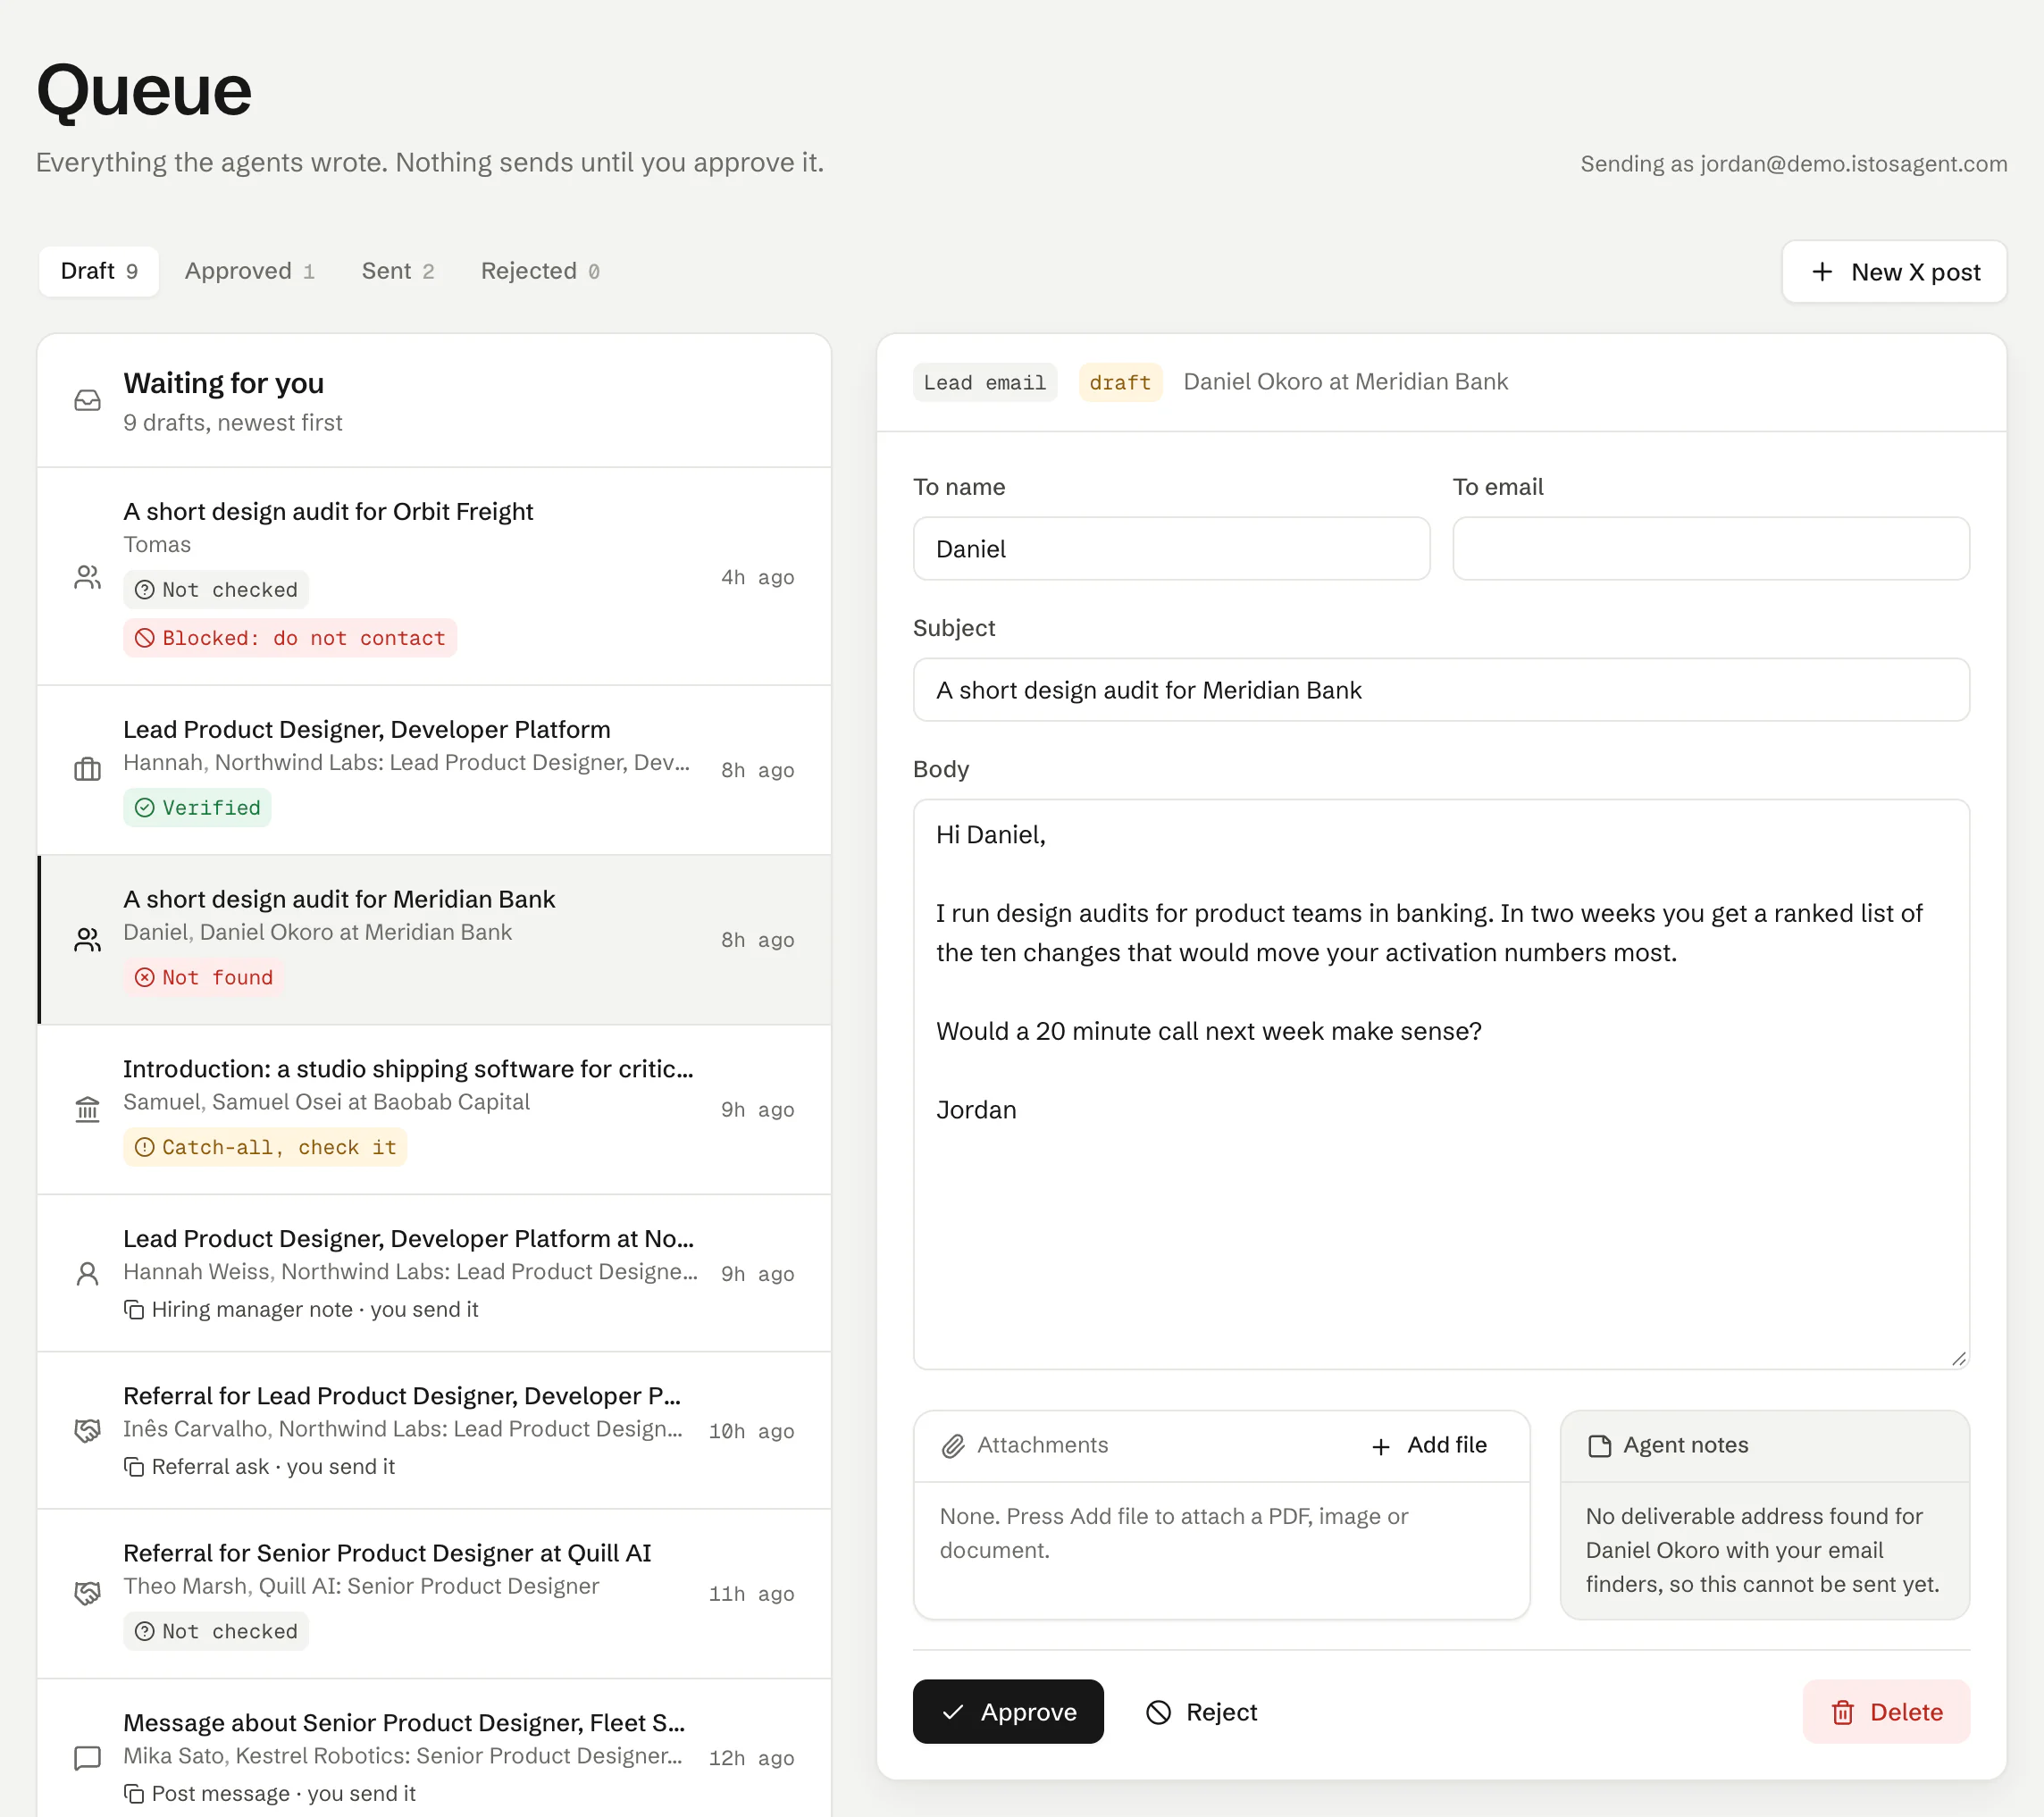Image resolution: width=2044 pixels, height=1817 pixels.
Task: Switch to the Draft tab
Action: pyautogui.click(x=99, y=271)
